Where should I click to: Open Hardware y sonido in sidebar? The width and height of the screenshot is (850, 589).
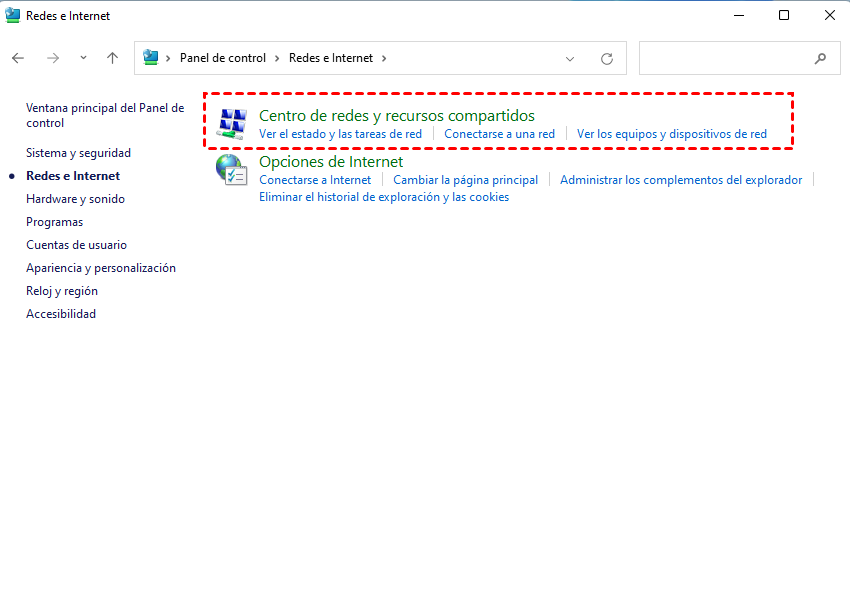[x=75, y=199]
